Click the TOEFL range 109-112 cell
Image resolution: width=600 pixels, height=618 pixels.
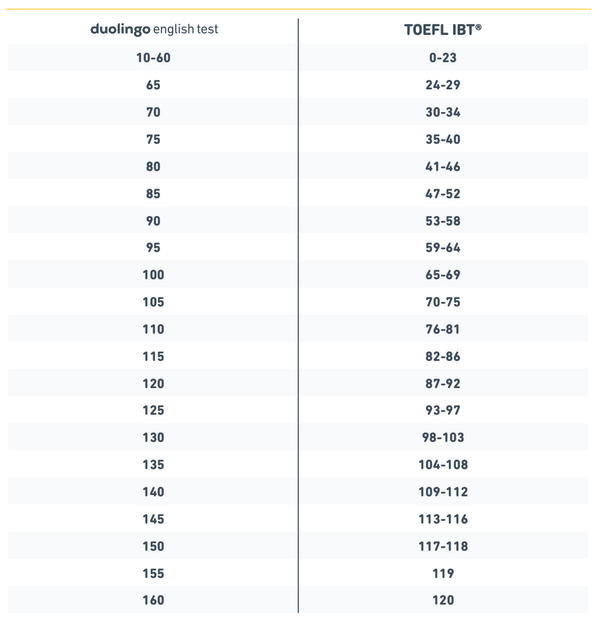pyautogui.click(x=442, y=491)
